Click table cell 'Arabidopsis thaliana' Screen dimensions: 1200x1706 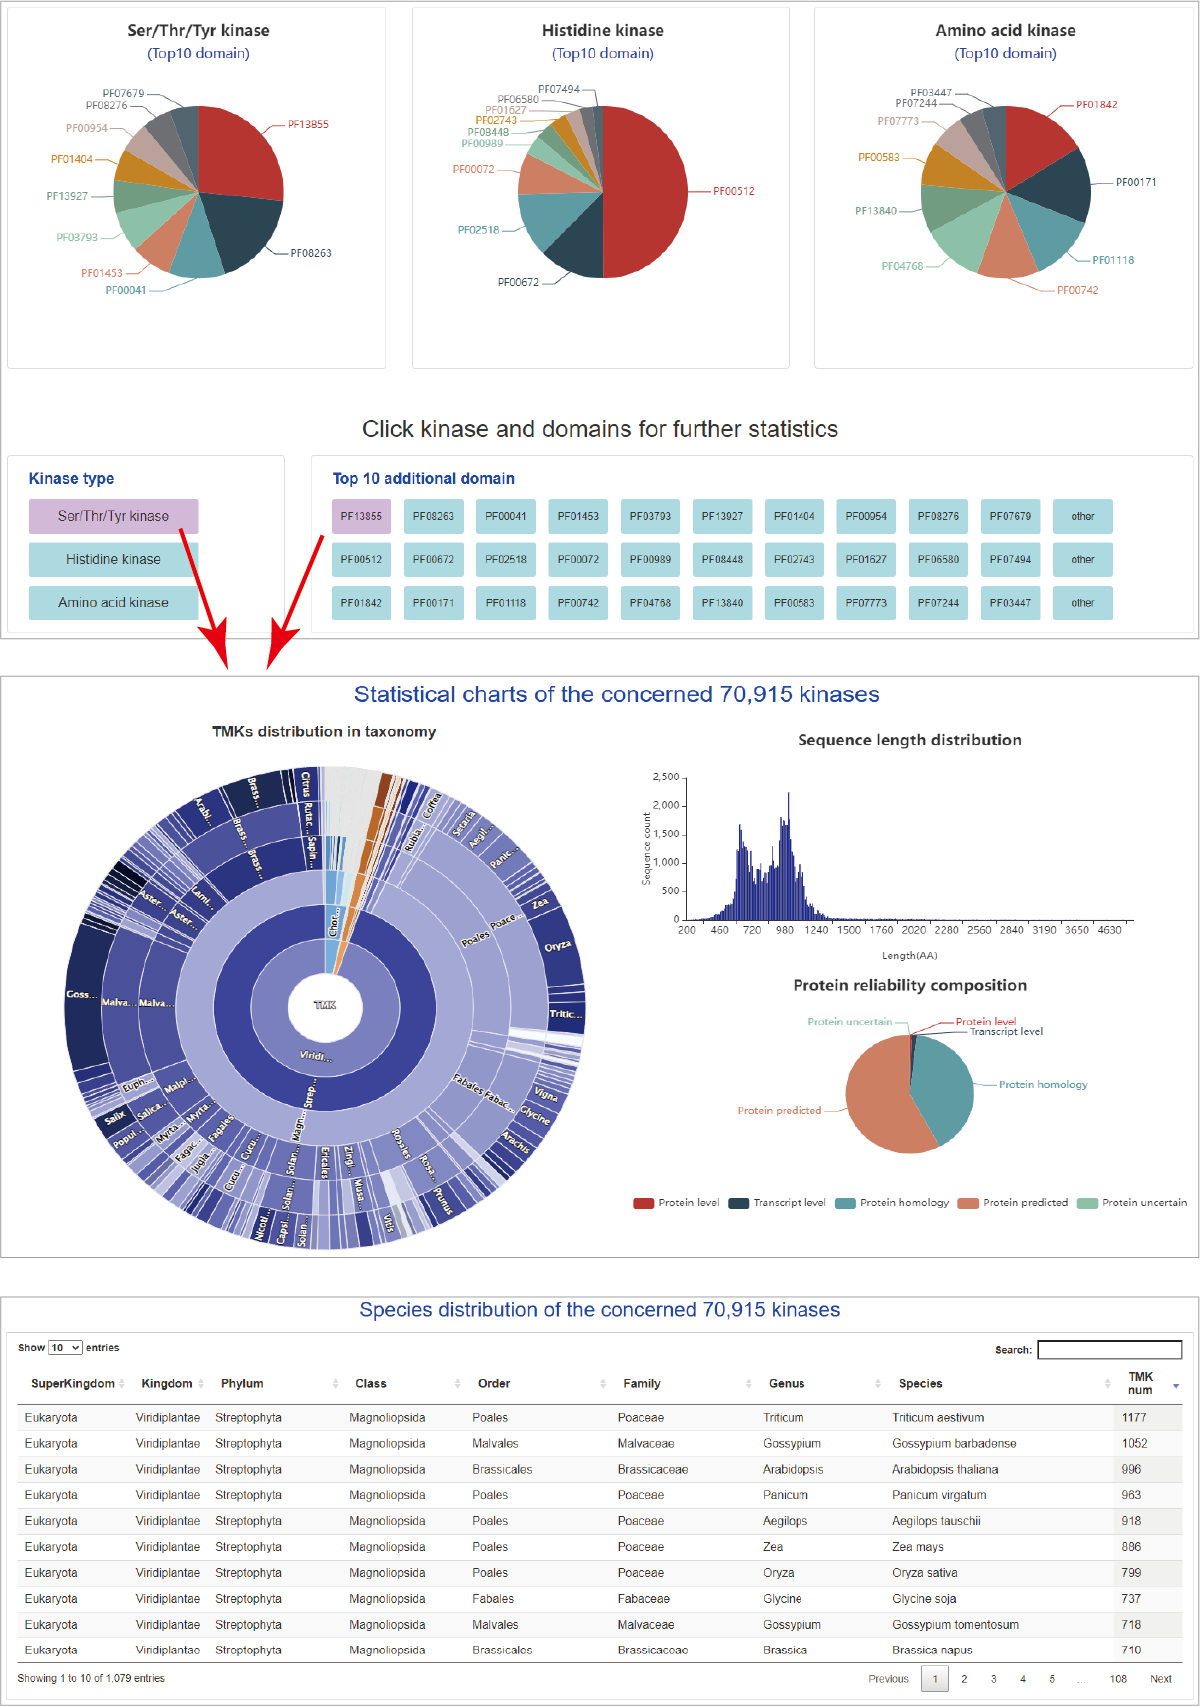(x=945, y=1469)
